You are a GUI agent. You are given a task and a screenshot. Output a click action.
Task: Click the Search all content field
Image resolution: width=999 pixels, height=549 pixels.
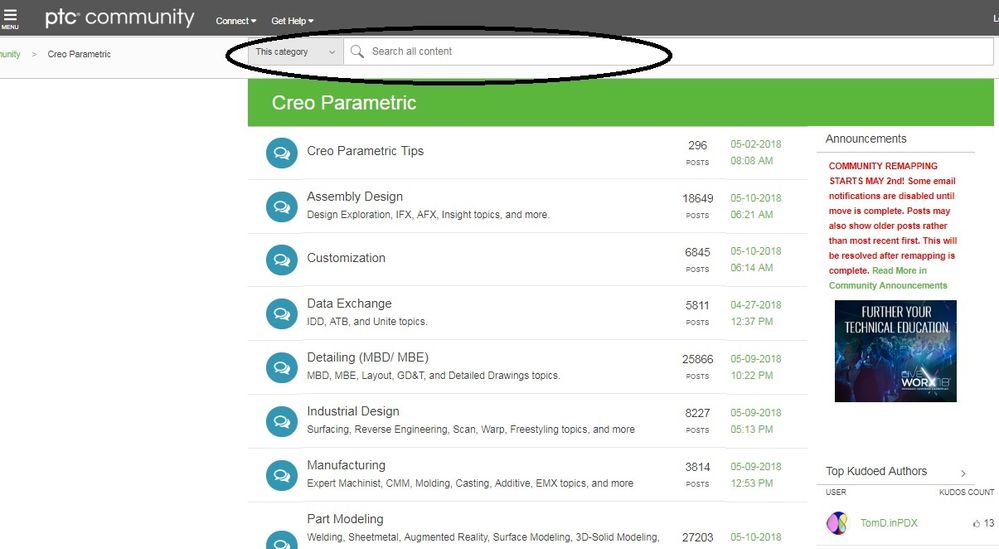click(668, 52)
